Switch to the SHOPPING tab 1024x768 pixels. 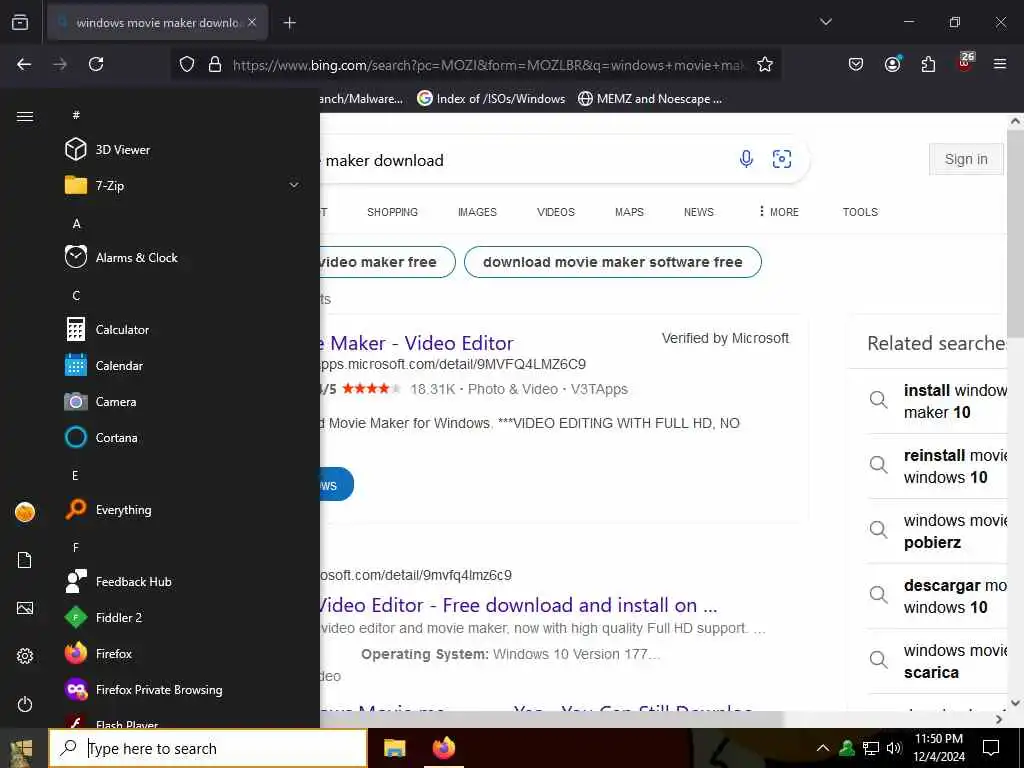click(392, 212)
